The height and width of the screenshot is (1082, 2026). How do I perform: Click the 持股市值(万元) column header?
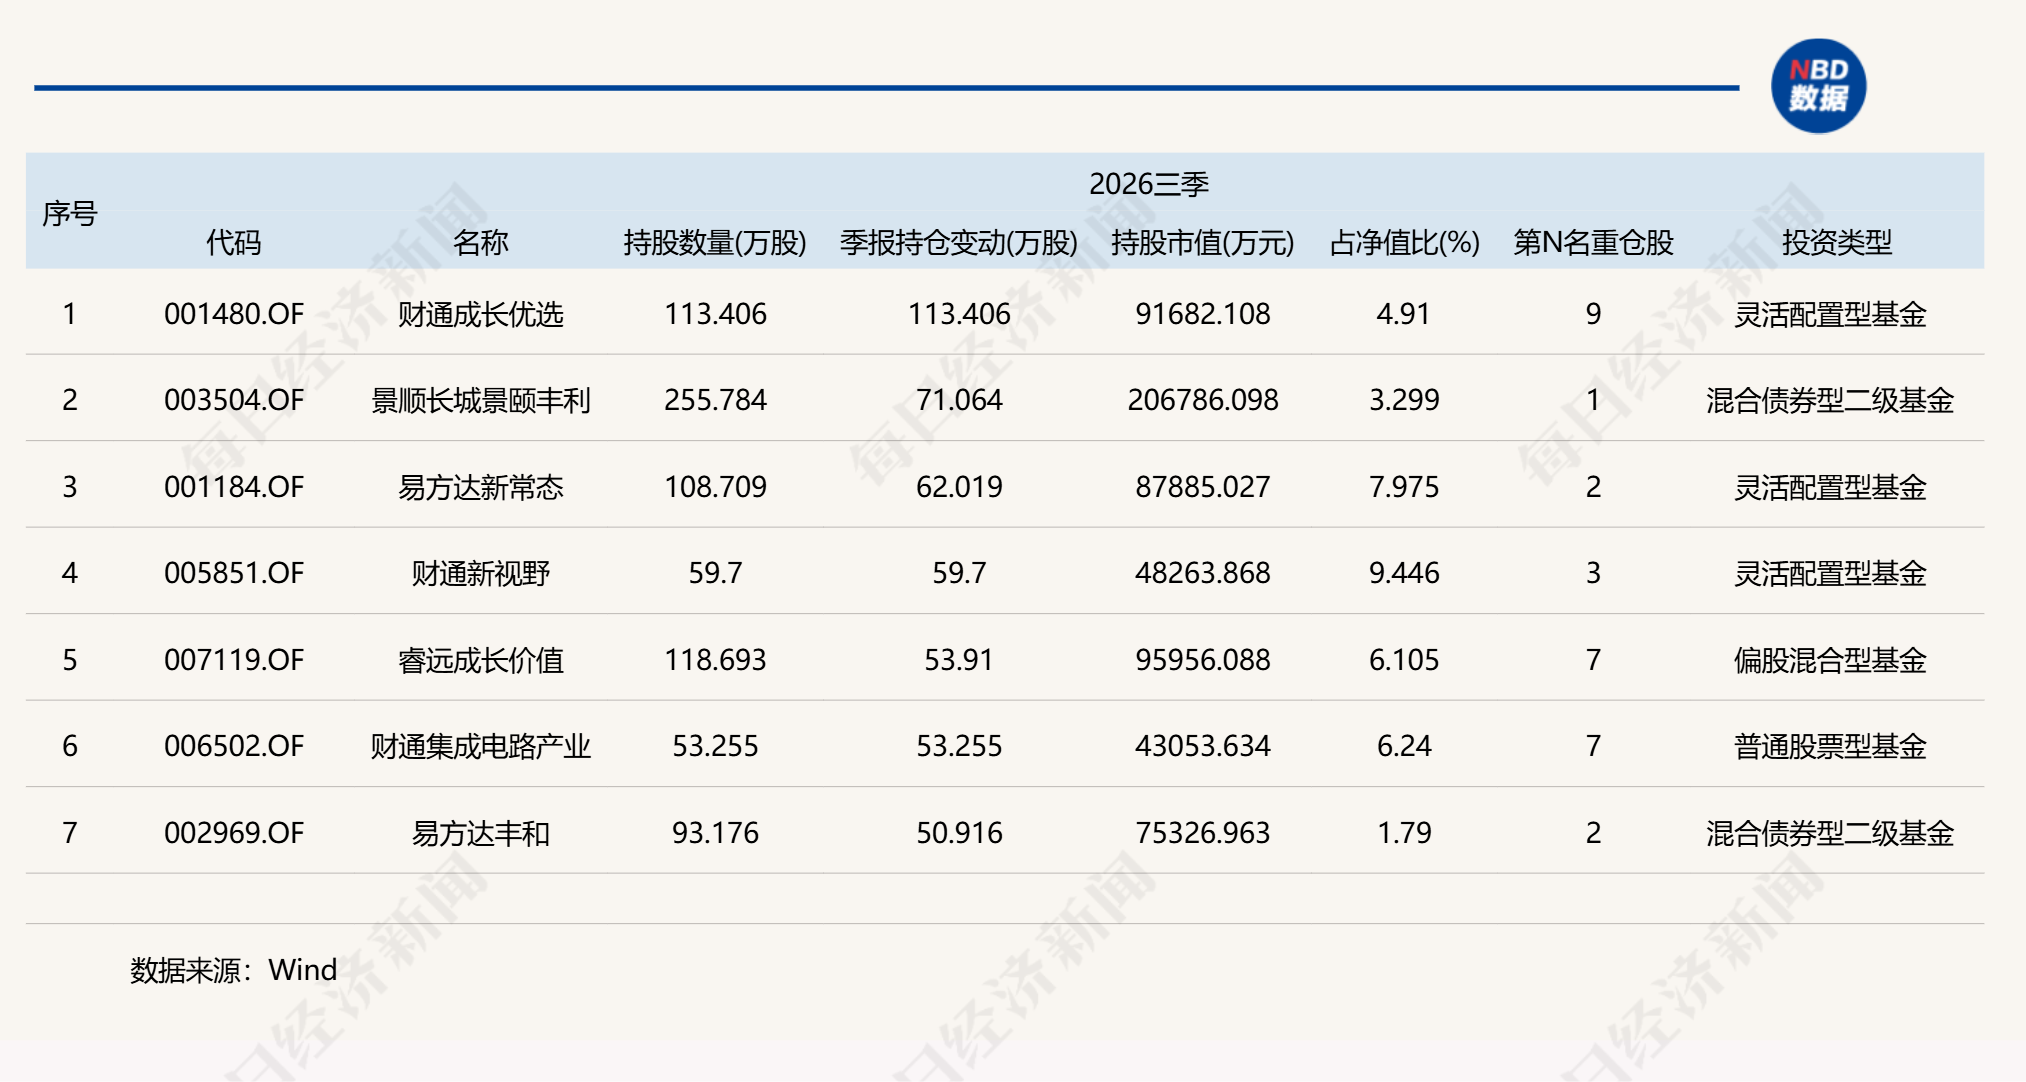pos(1203,242)
